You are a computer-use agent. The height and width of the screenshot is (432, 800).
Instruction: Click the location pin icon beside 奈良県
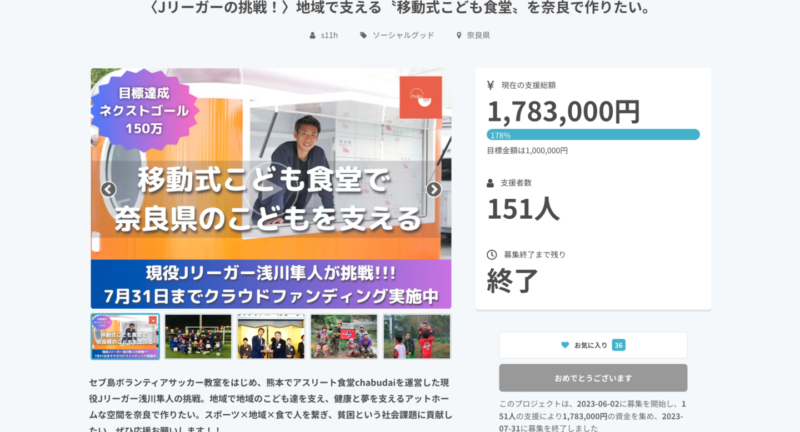click(x=459, y=35)
